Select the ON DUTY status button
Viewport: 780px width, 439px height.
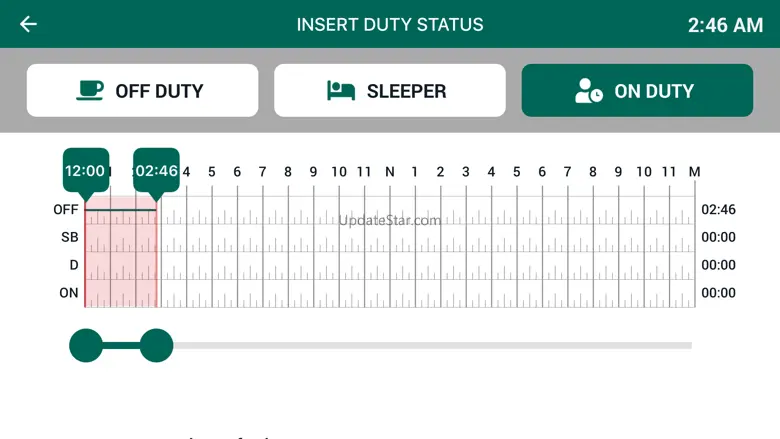tap(637, 90)
